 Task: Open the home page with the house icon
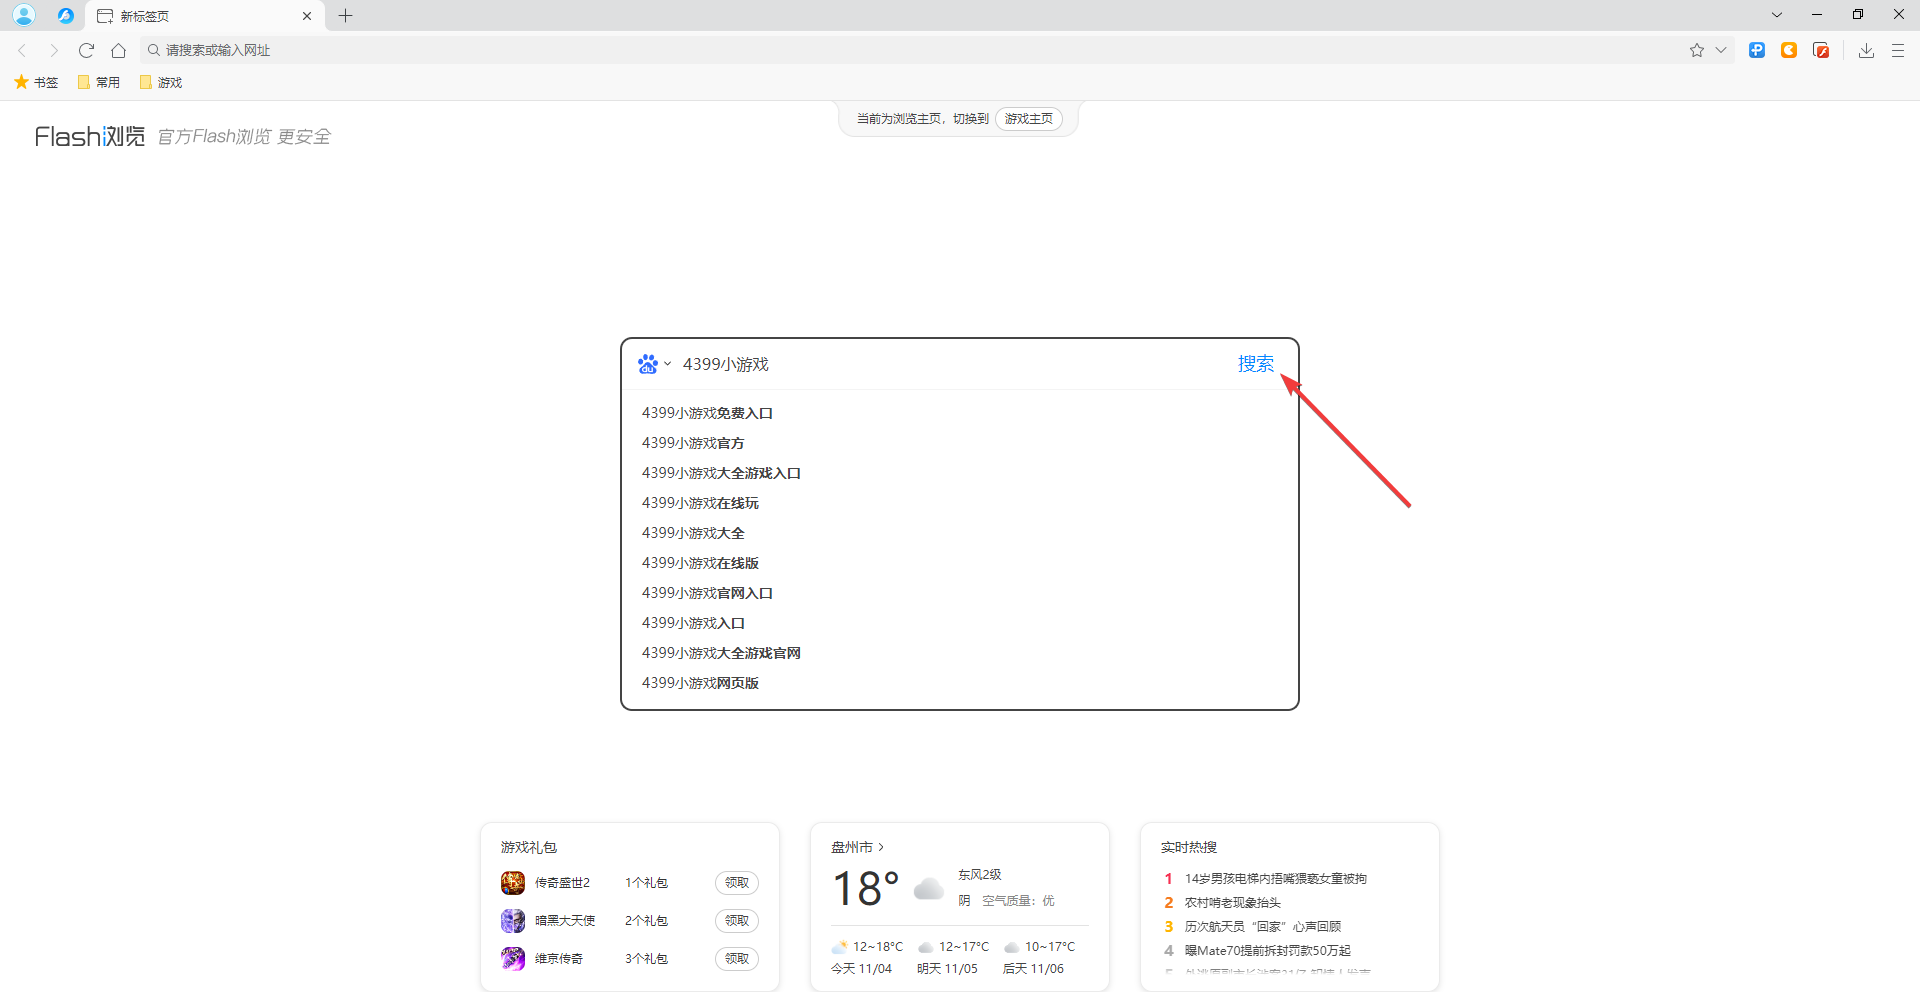pyautogui.click(x=118, y=50)
